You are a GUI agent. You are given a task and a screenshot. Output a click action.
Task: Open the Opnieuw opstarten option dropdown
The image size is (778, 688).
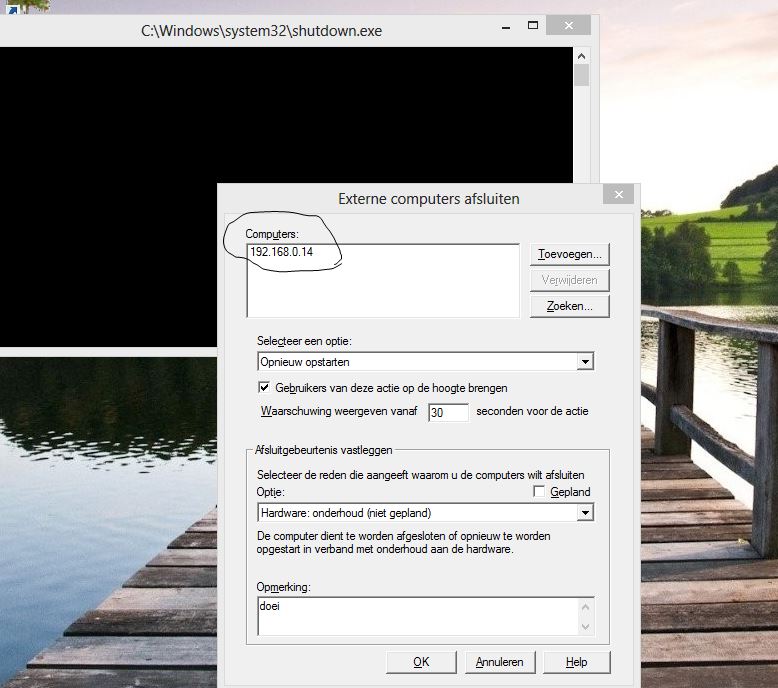click(x=585, y=362)
